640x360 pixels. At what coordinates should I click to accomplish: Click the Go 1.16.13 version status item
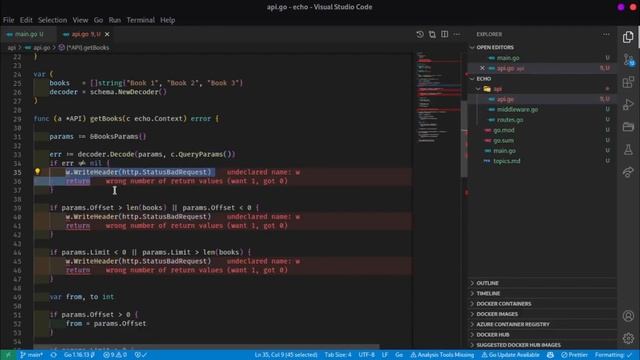click(80, 355)
